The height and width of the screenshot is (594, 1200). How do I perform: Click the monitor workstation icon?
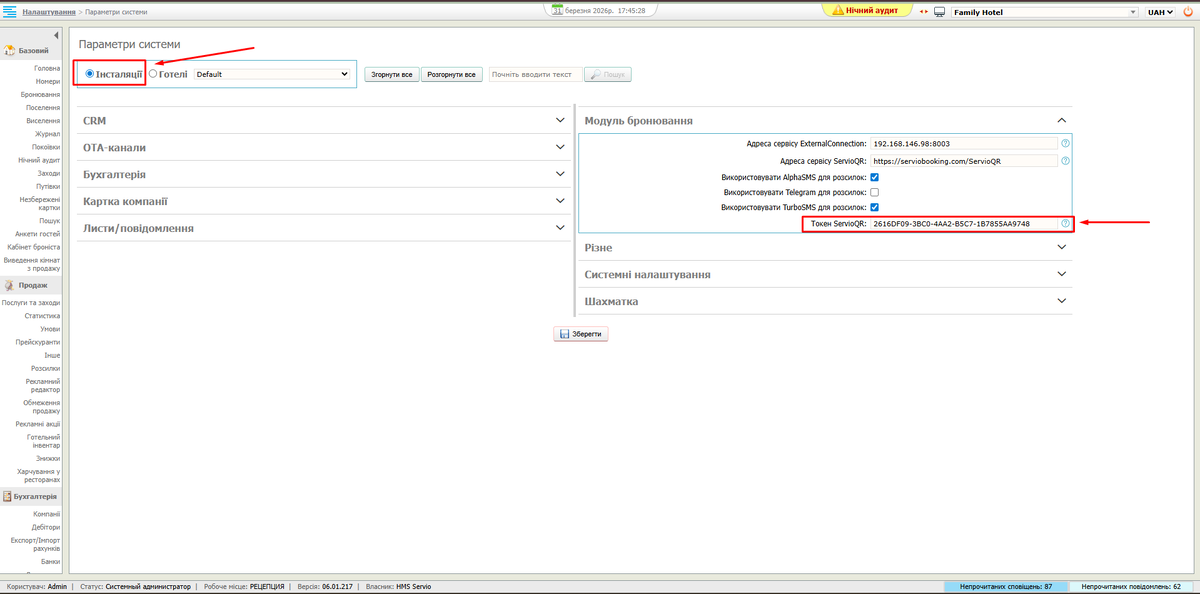938,12
